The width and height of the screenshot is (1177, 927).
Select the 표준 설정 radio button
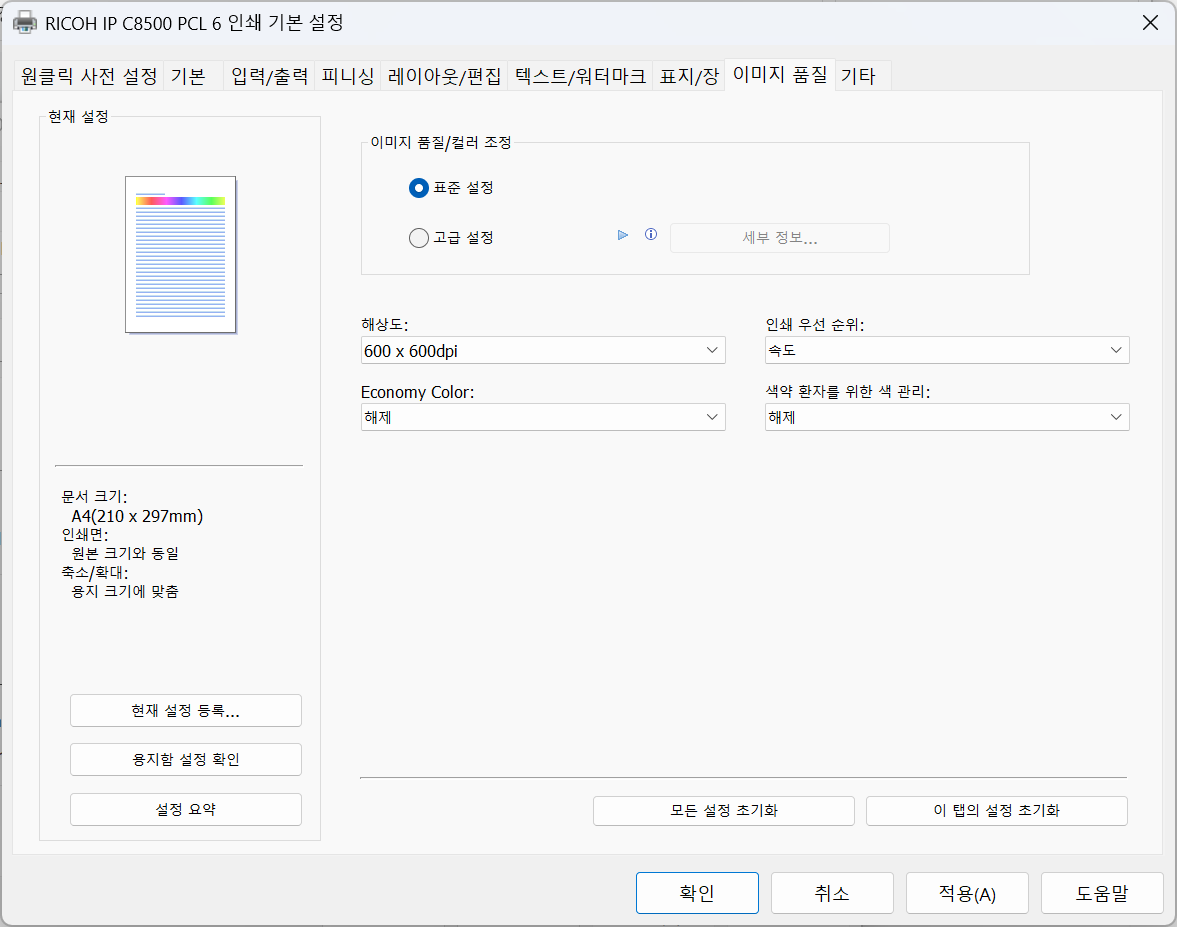coord(419,188)
